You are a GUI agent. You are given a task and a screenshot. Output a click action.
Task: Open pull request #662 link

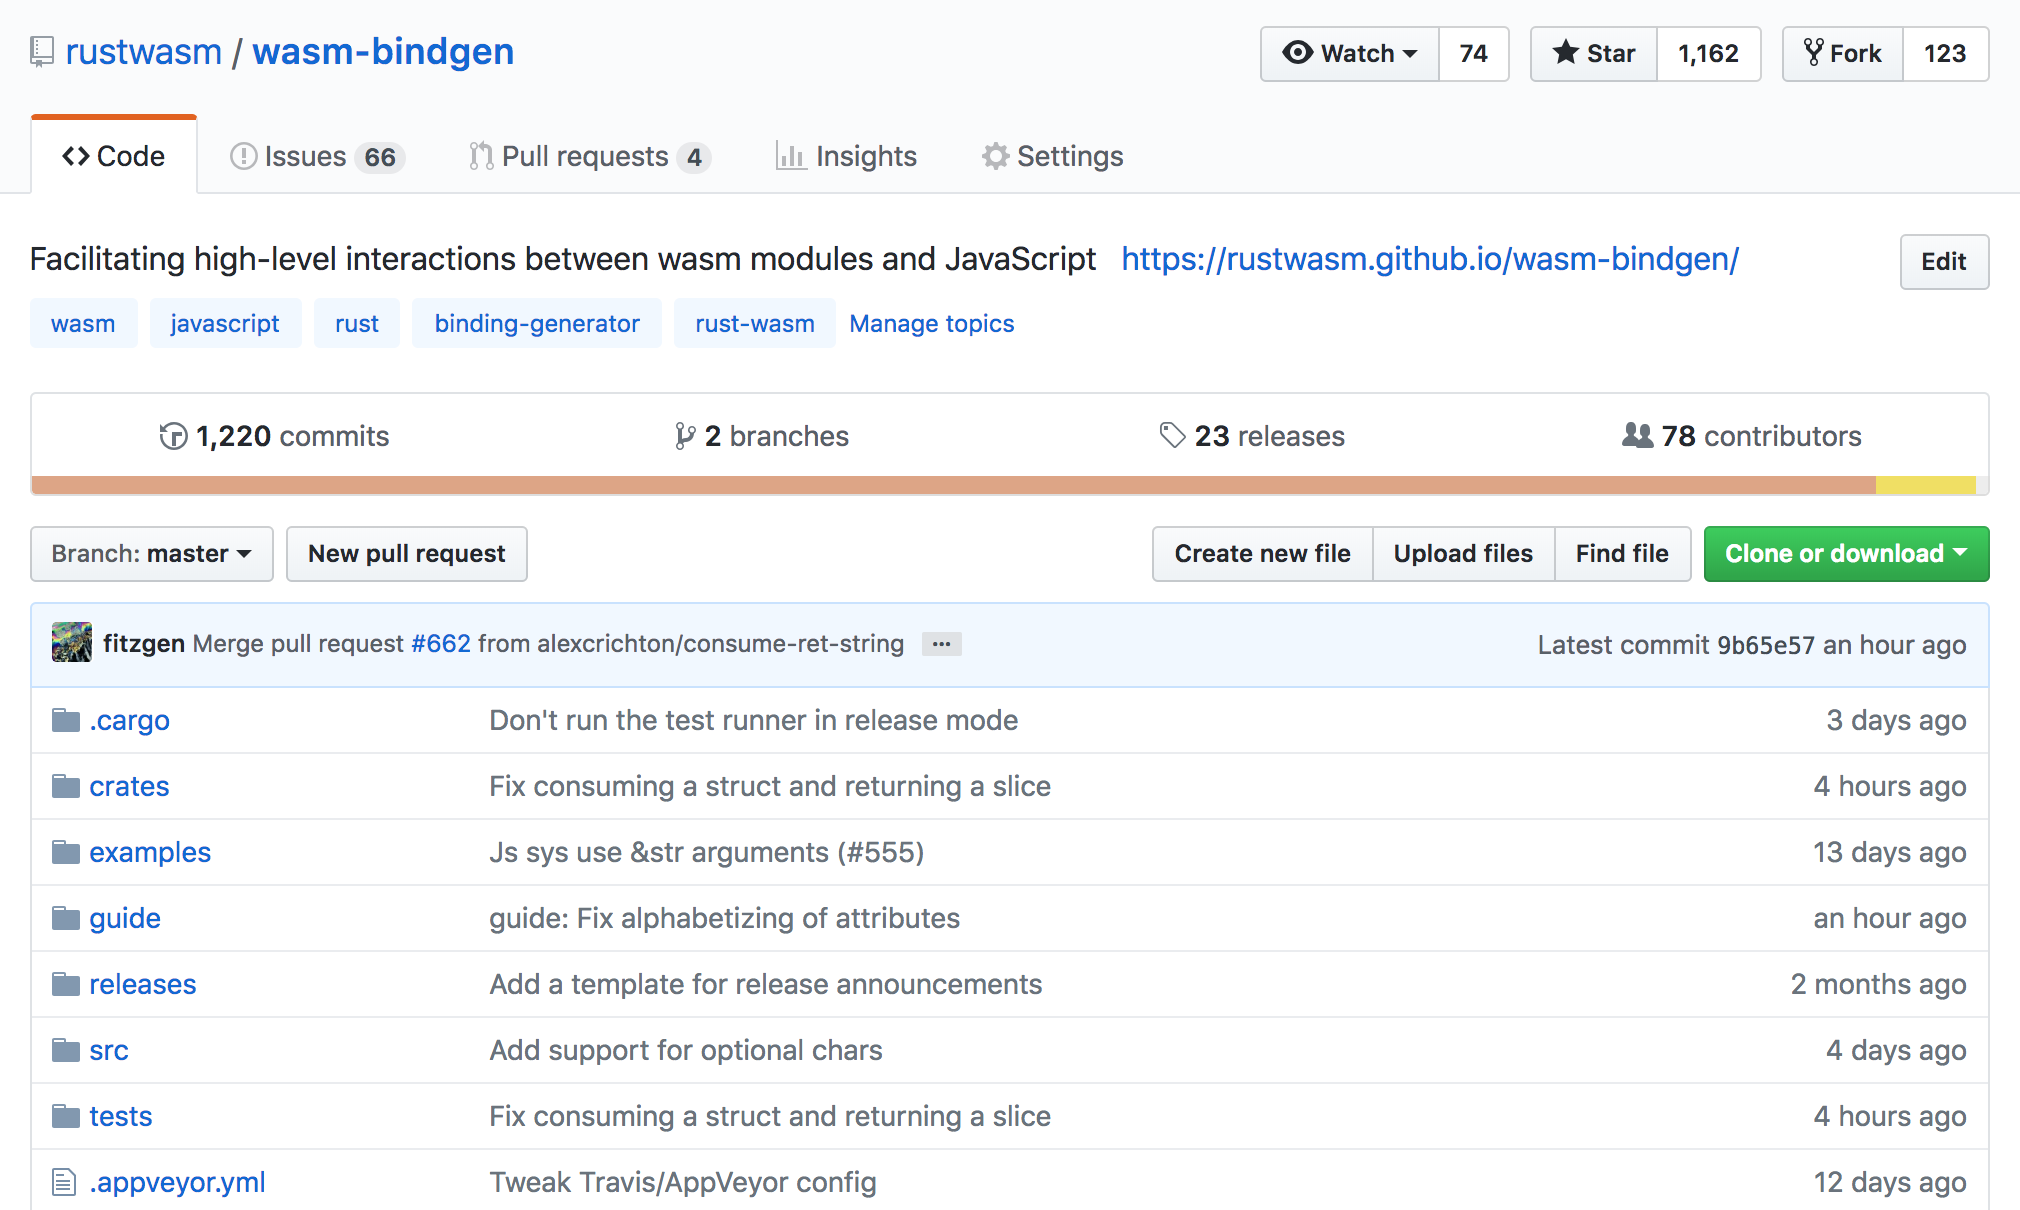click(441, 643)
